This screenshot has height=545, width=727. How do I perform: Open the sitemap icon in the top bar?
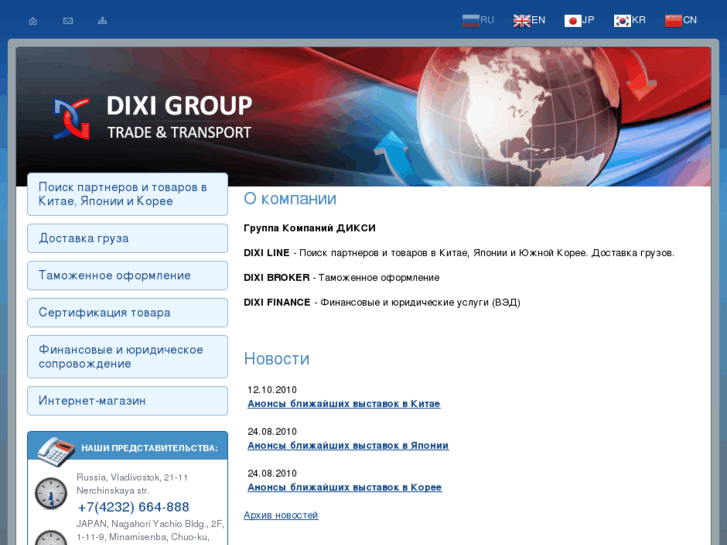pyautogui.click(x=102, y=21)
